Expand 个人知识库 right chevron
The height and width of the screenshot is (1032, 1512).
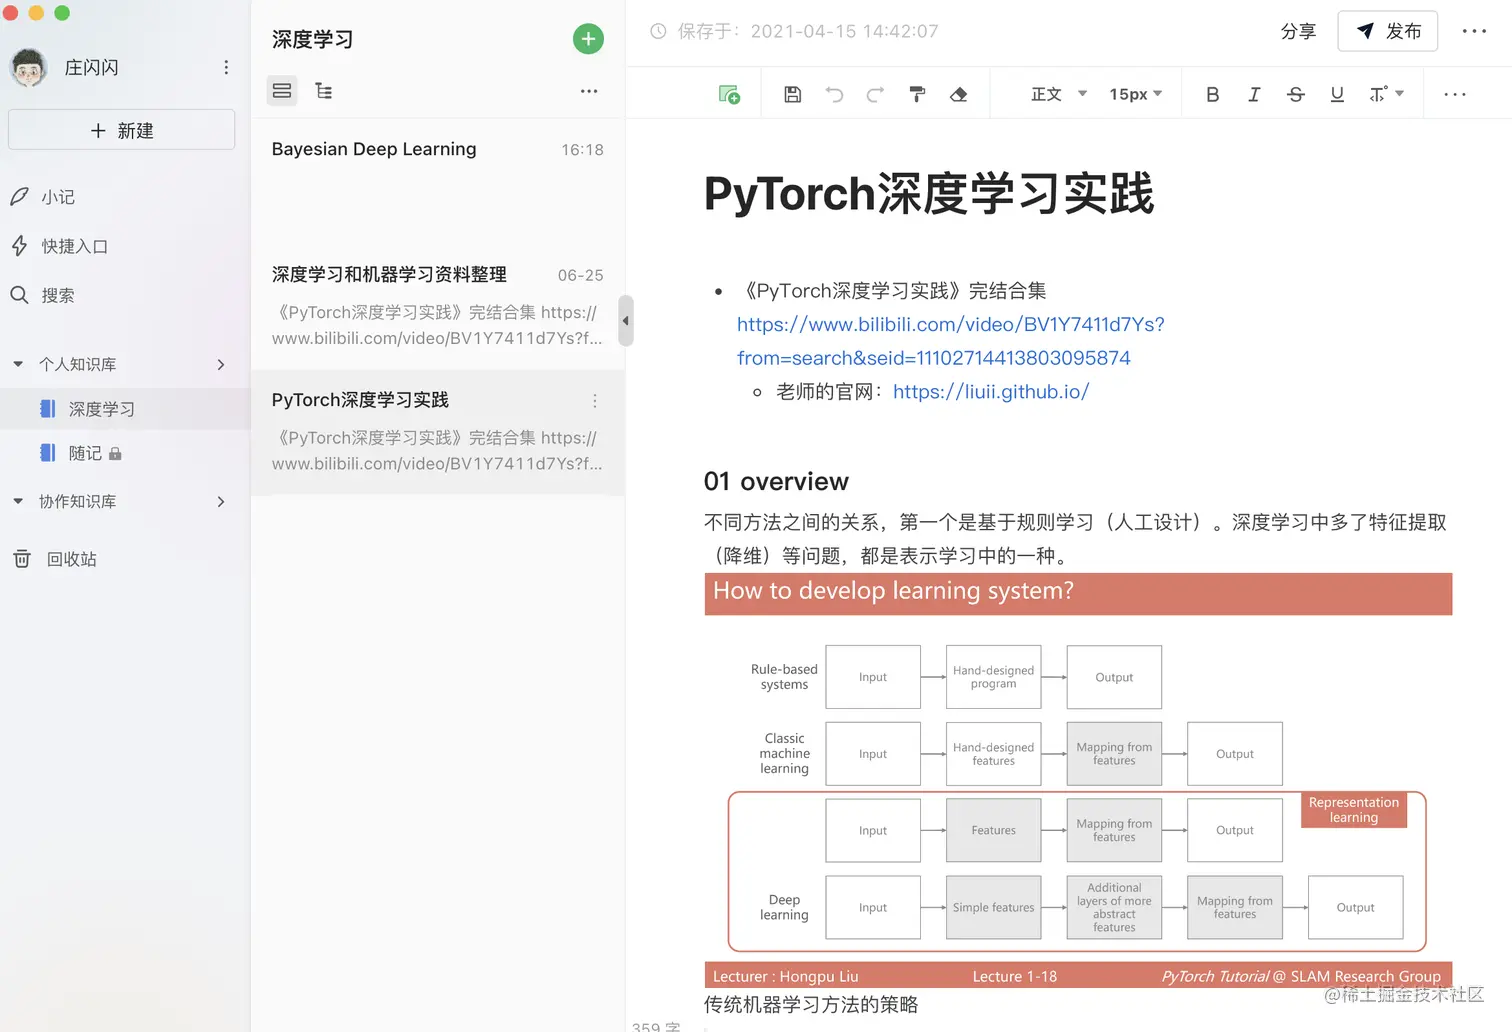tap(221, 364)
